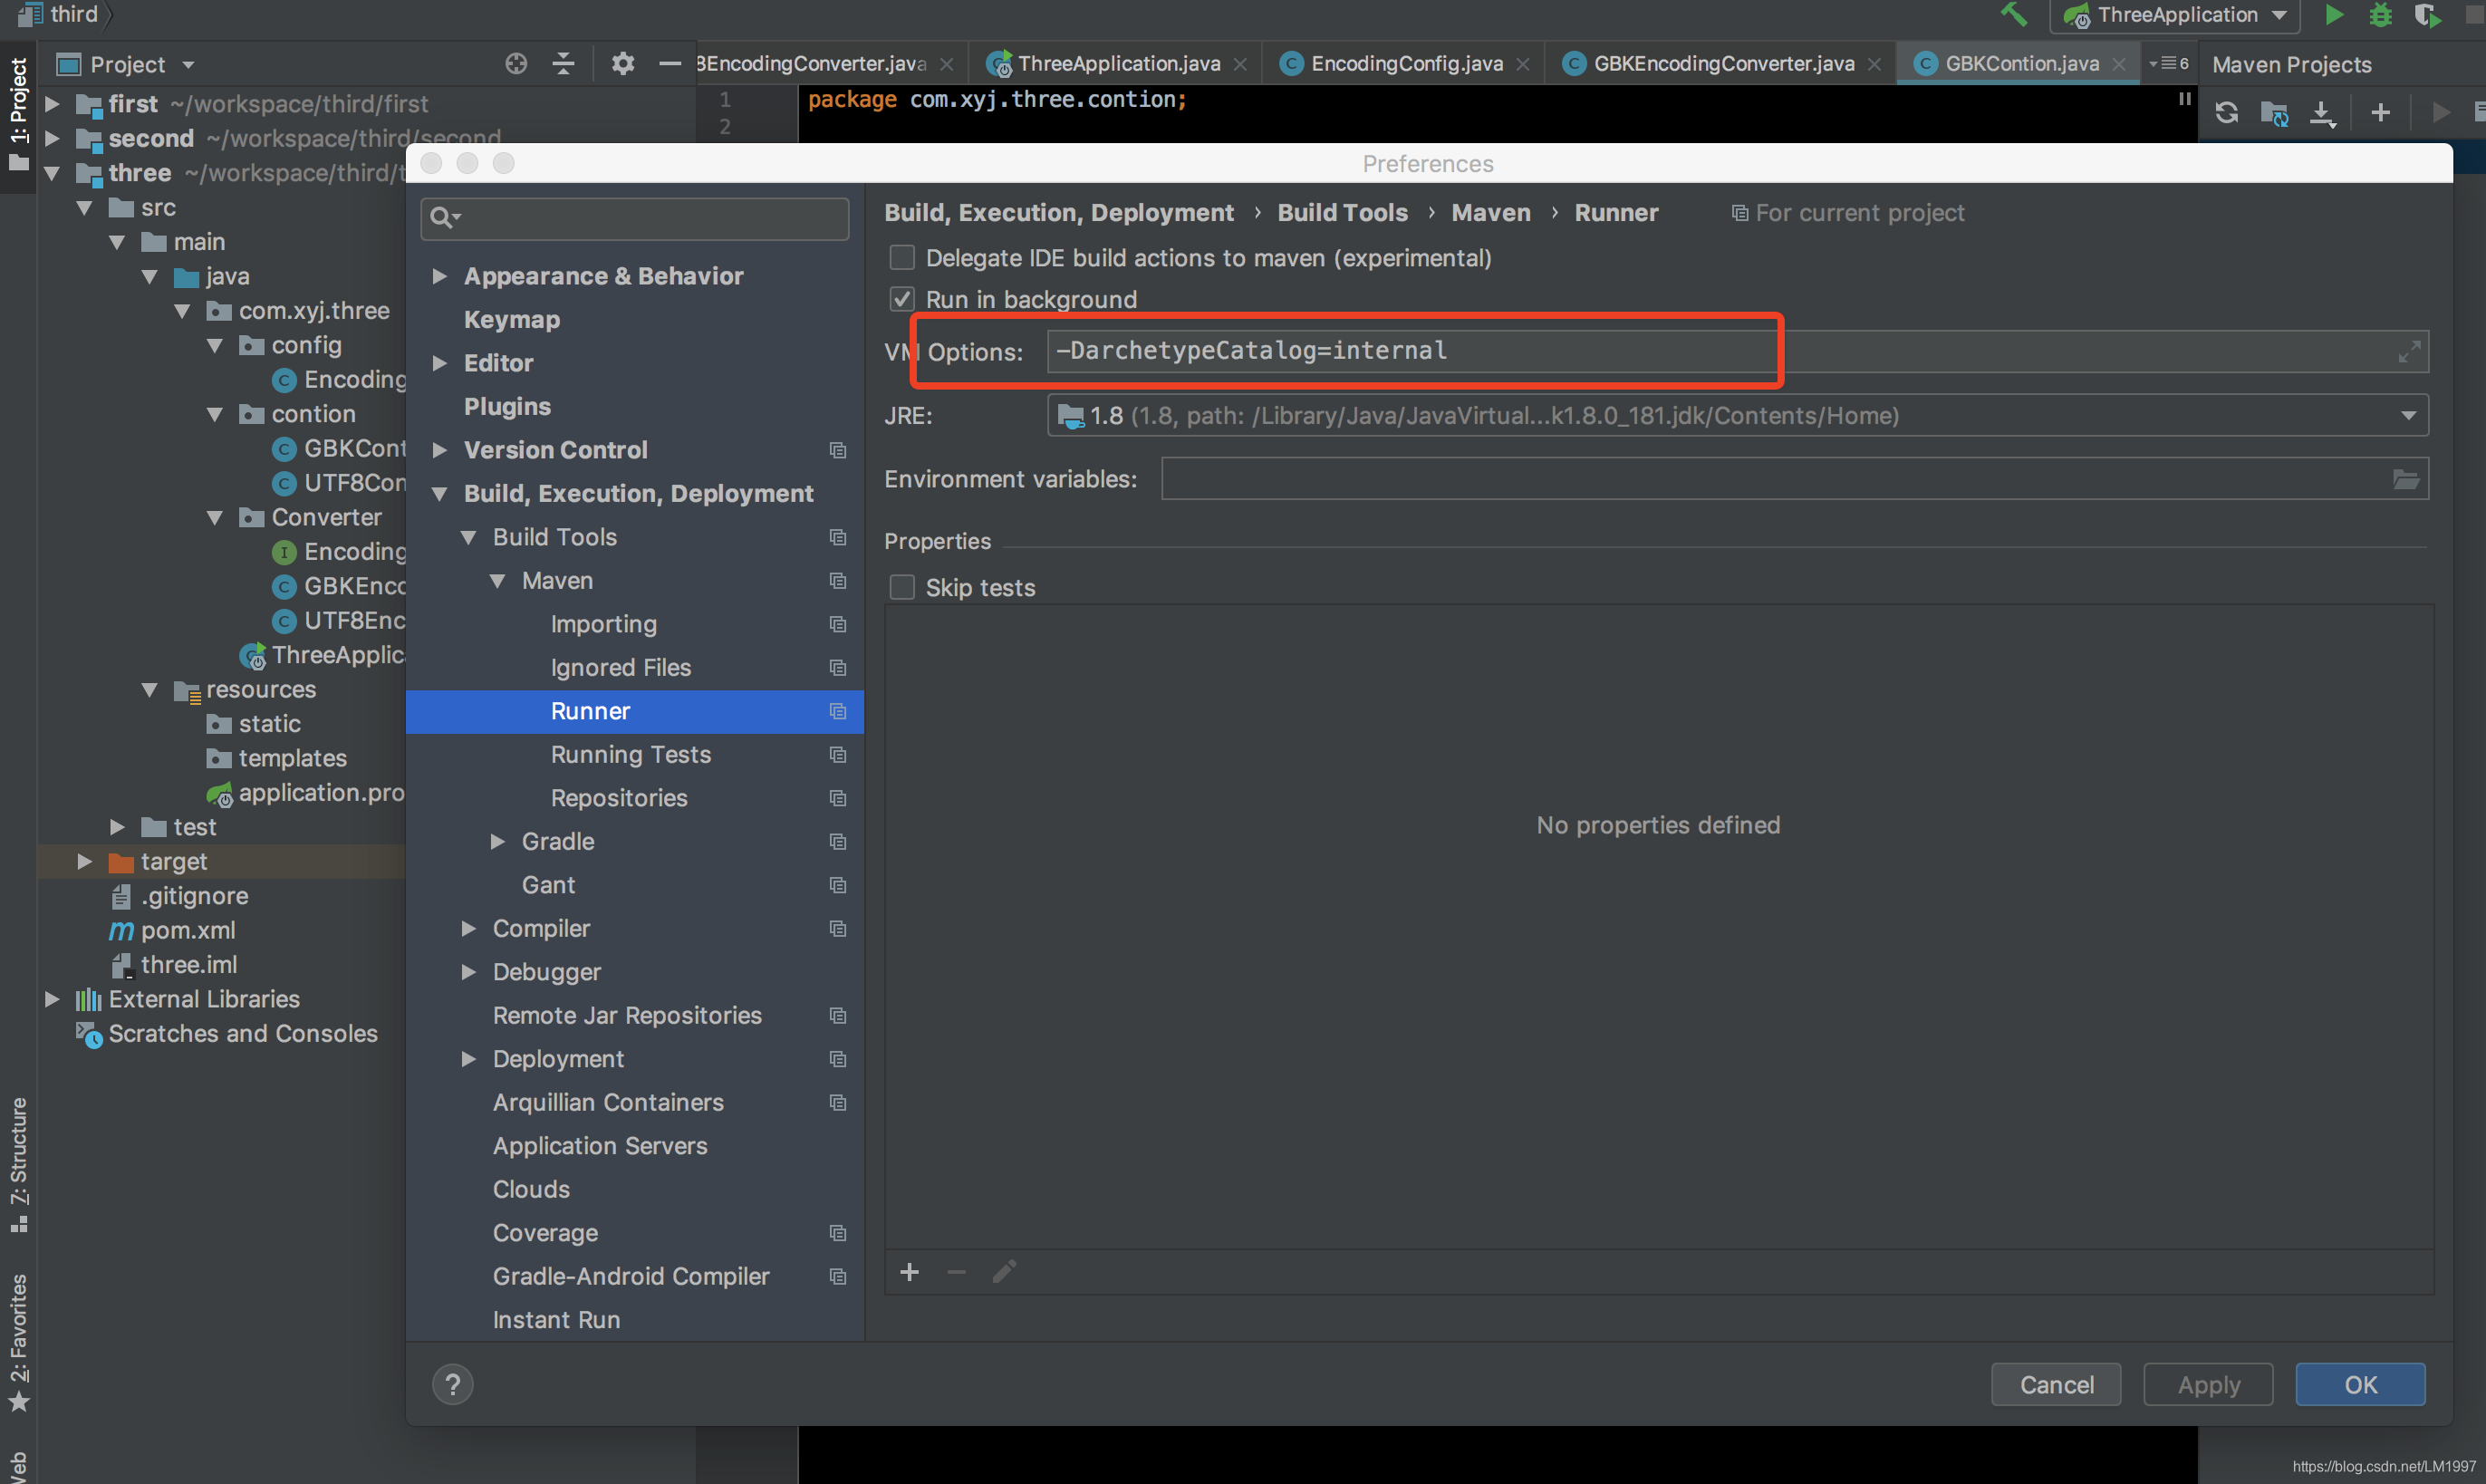2486x1484 pixels.
Task: Open the JRE version dropdown
Action: coord(2408,415)
